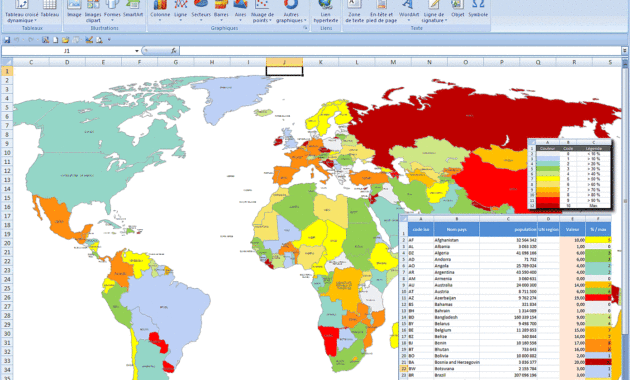Insert a Lien hypertexte
630x380 pixels.
(326, 11)
